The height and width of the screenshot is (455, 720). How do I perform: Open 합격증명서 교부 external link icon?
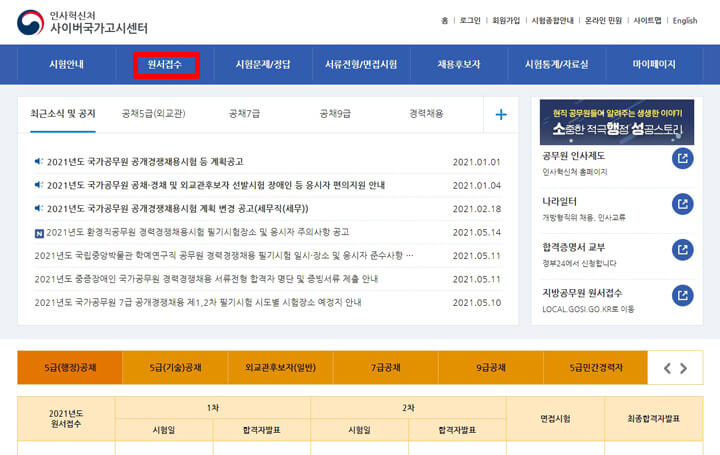pos(683,250)
